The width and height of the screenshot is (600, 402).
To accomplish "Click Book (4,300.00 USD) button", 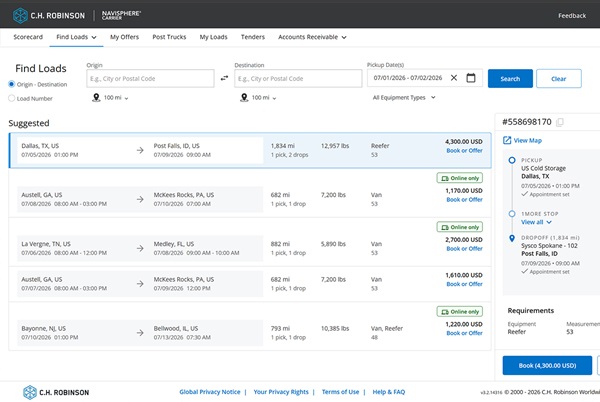I will [547, 366].
